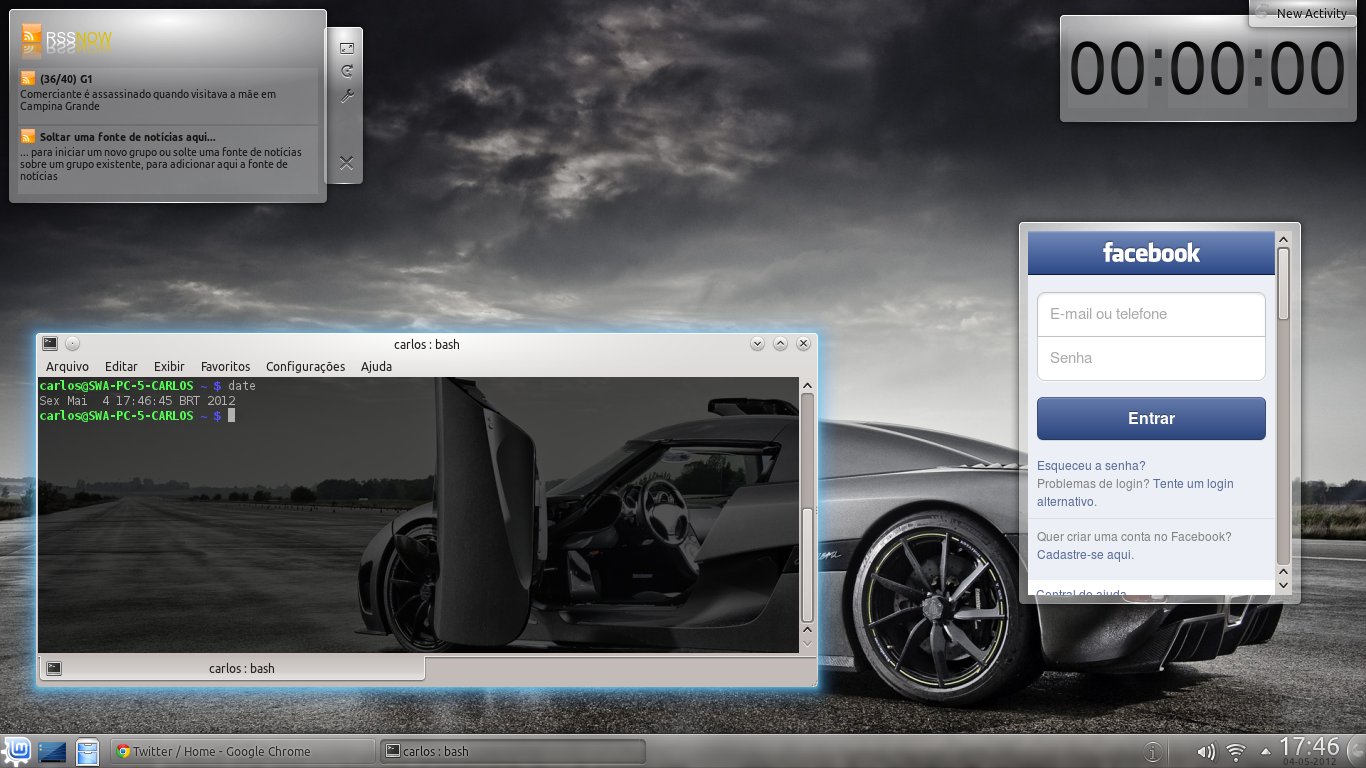
Task: Open the Wi-Fi network icon in system tray
Action: [x=1236, y=751]
